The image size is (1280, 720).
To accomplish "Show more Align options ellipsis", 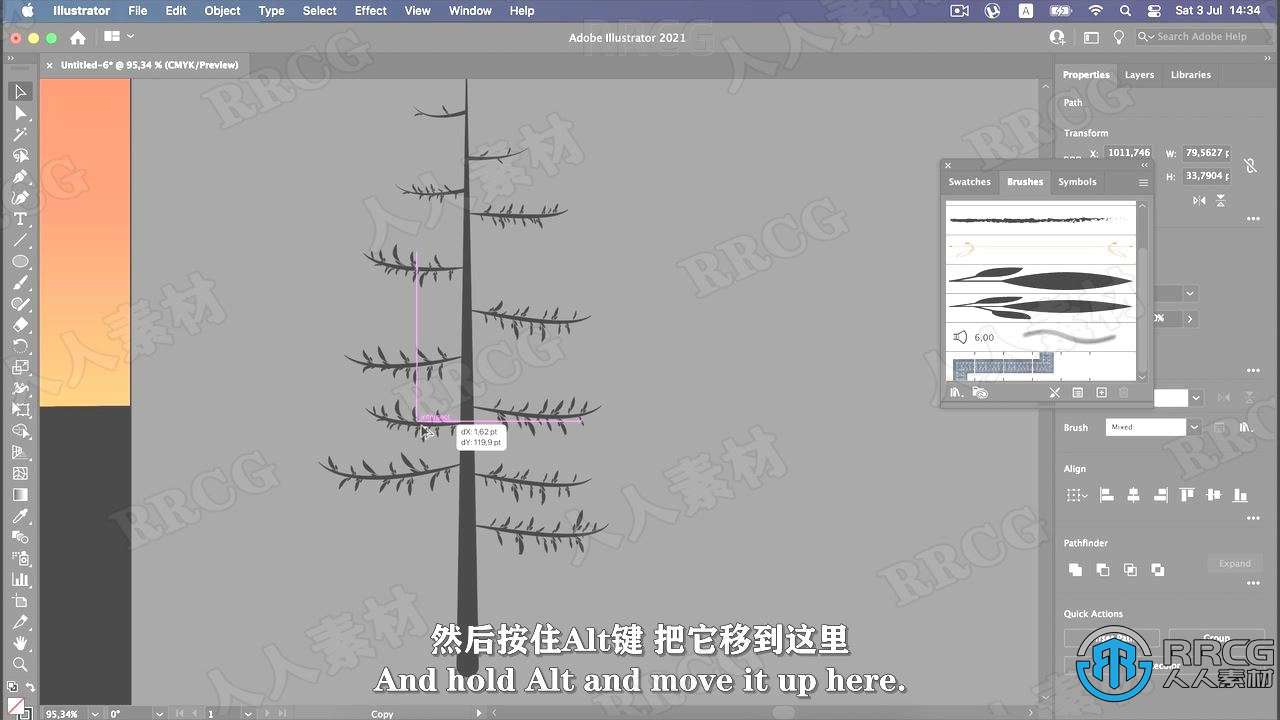I will pos(1253,519).
